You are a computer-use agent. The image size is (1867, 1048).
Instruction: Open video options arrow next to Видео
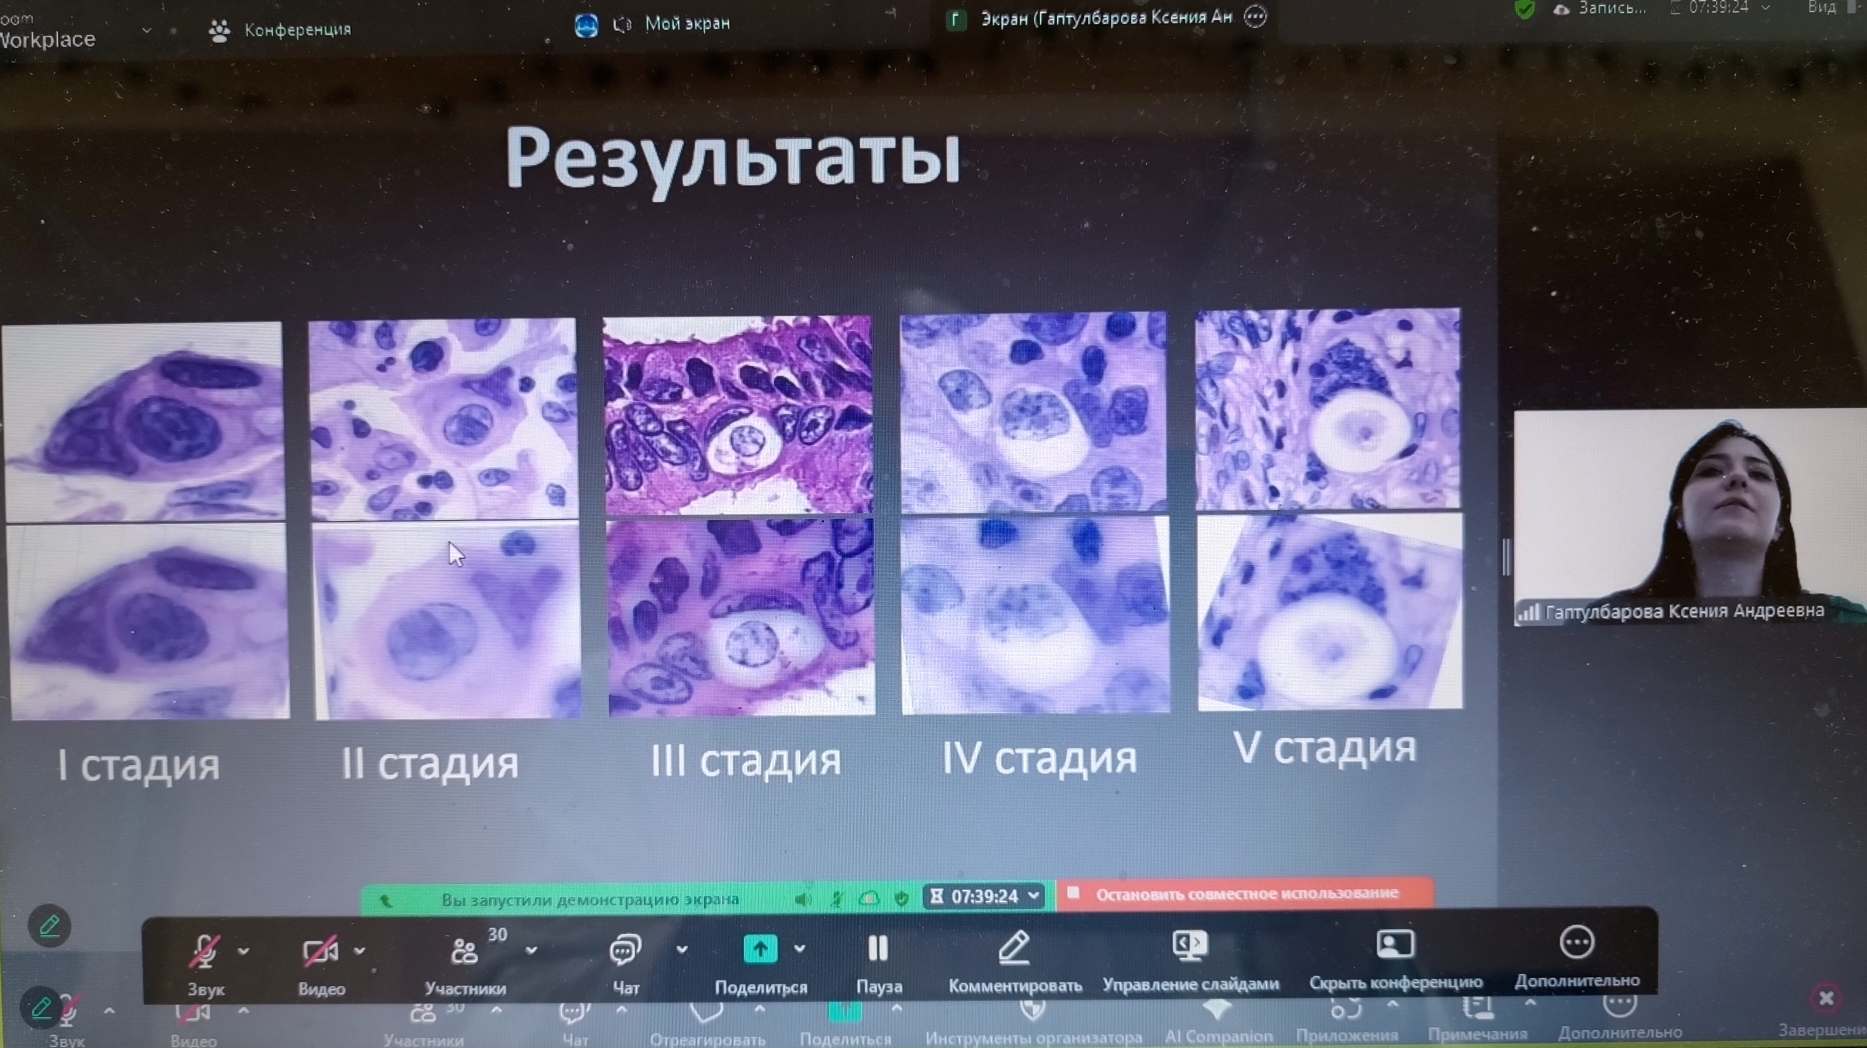coord(360,951)
